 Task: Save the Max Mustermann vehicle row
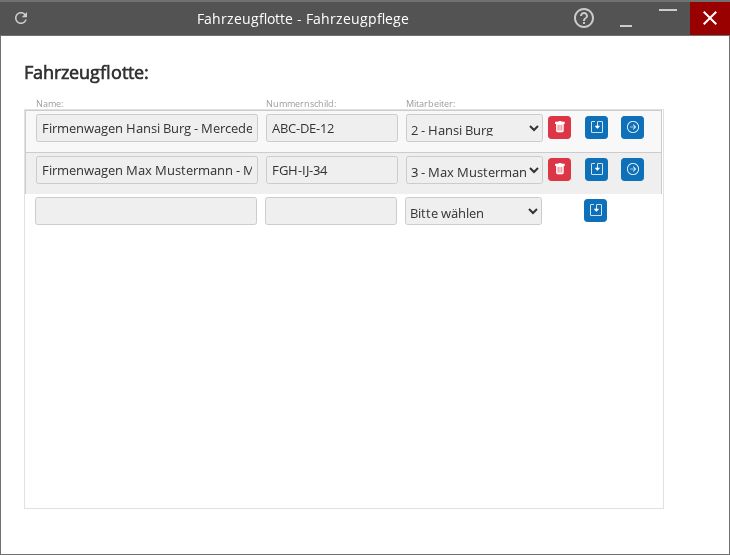(x=596, y=169)
